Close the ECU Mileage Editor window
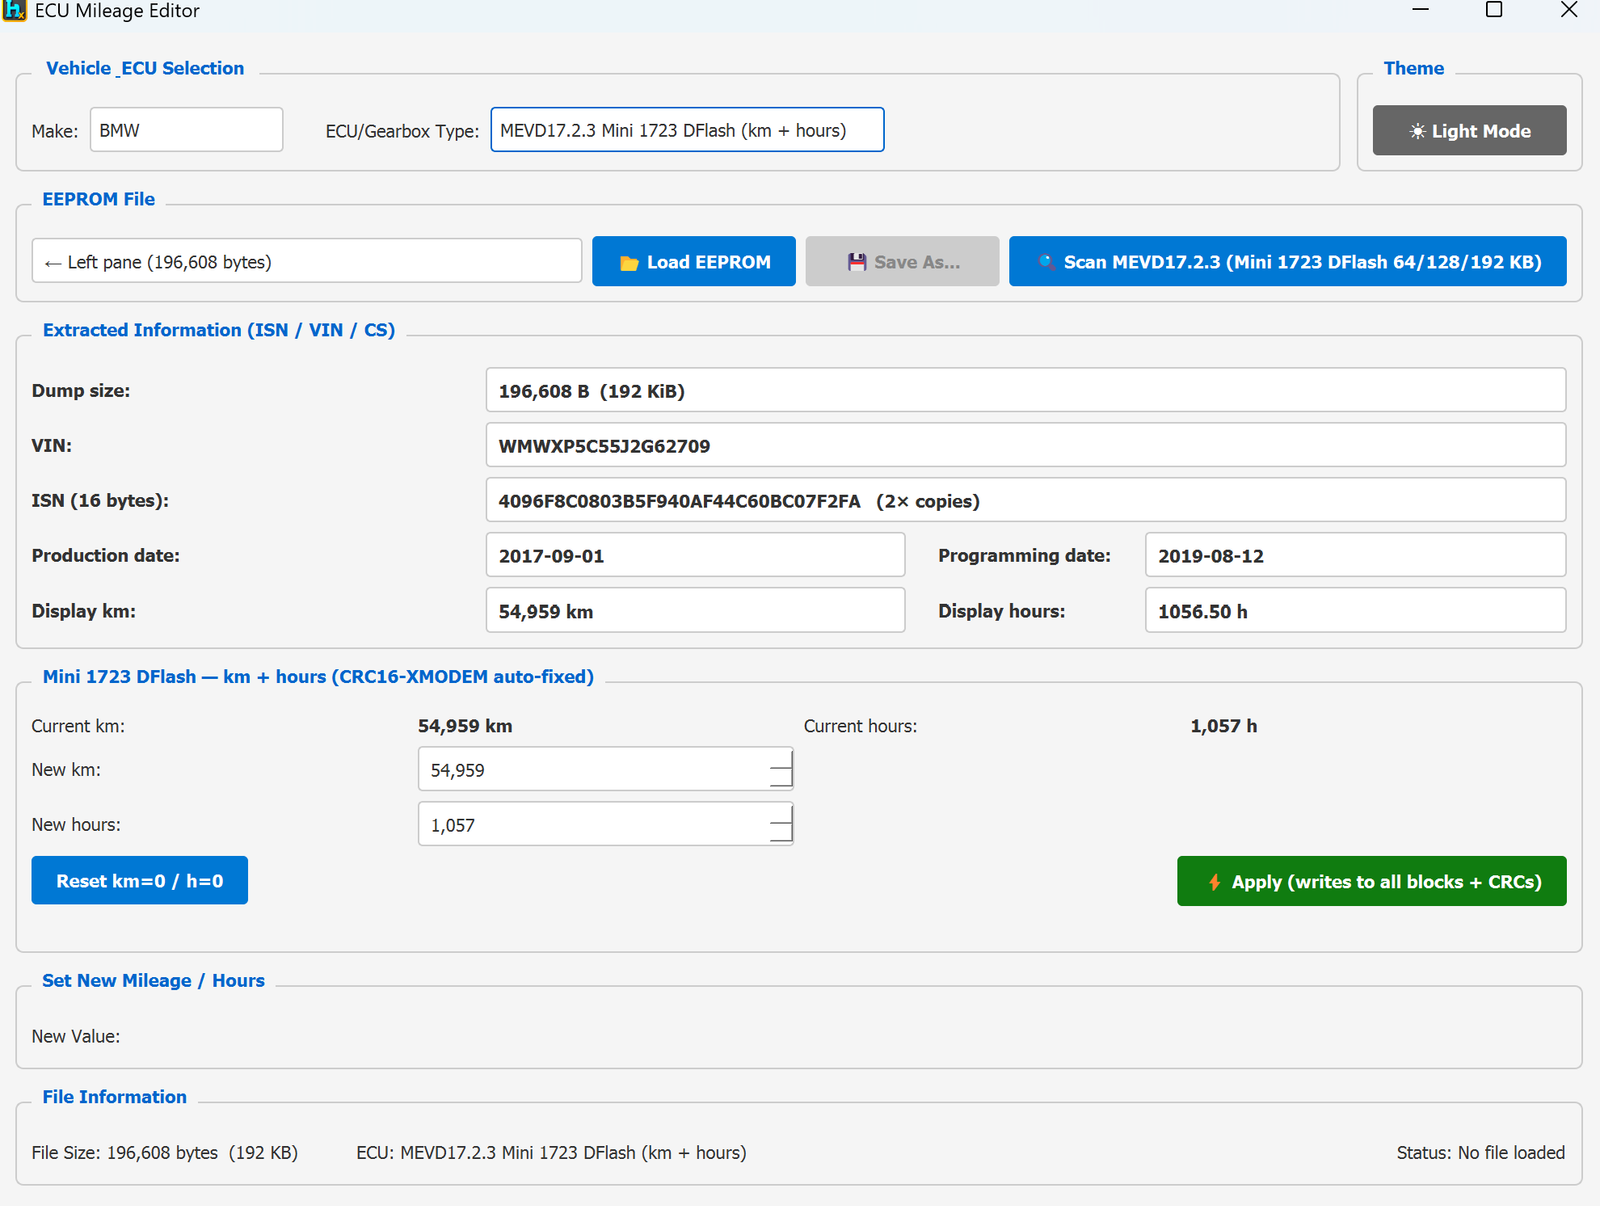Screen dimensions: 1600x1206 (1569, 10)
